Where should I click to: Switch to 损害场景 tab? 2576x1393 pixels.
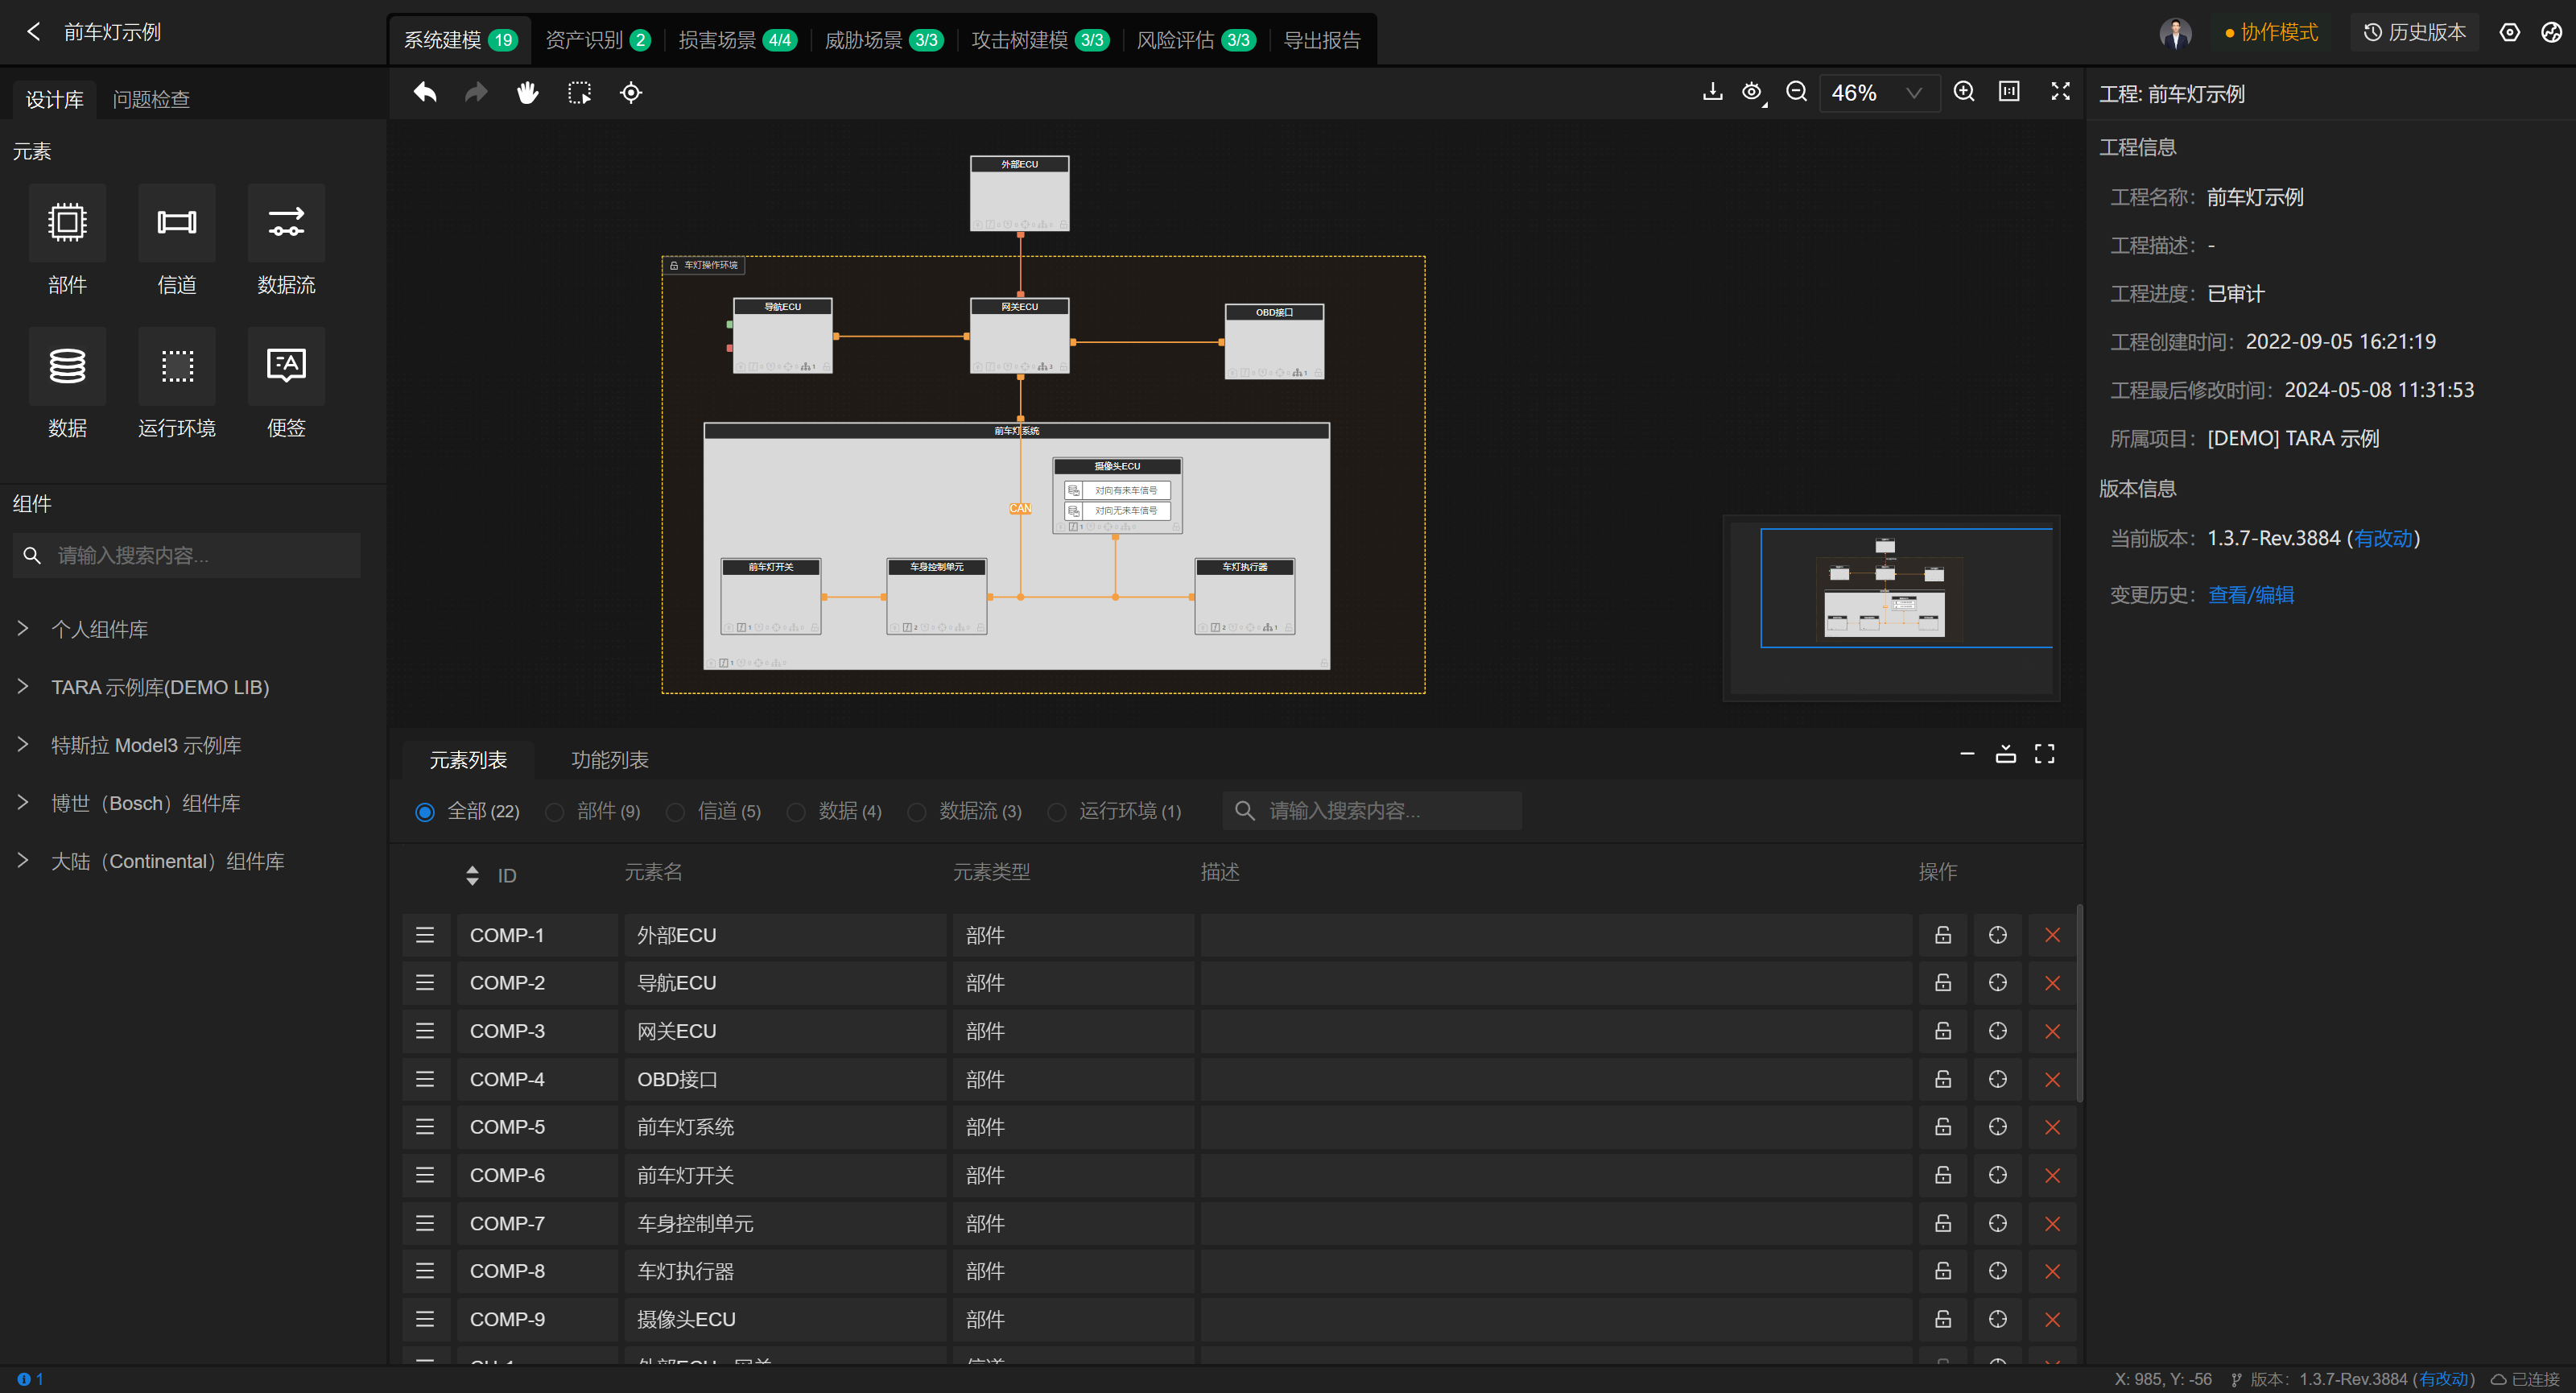pyautogui.click(x=737, y=40)
